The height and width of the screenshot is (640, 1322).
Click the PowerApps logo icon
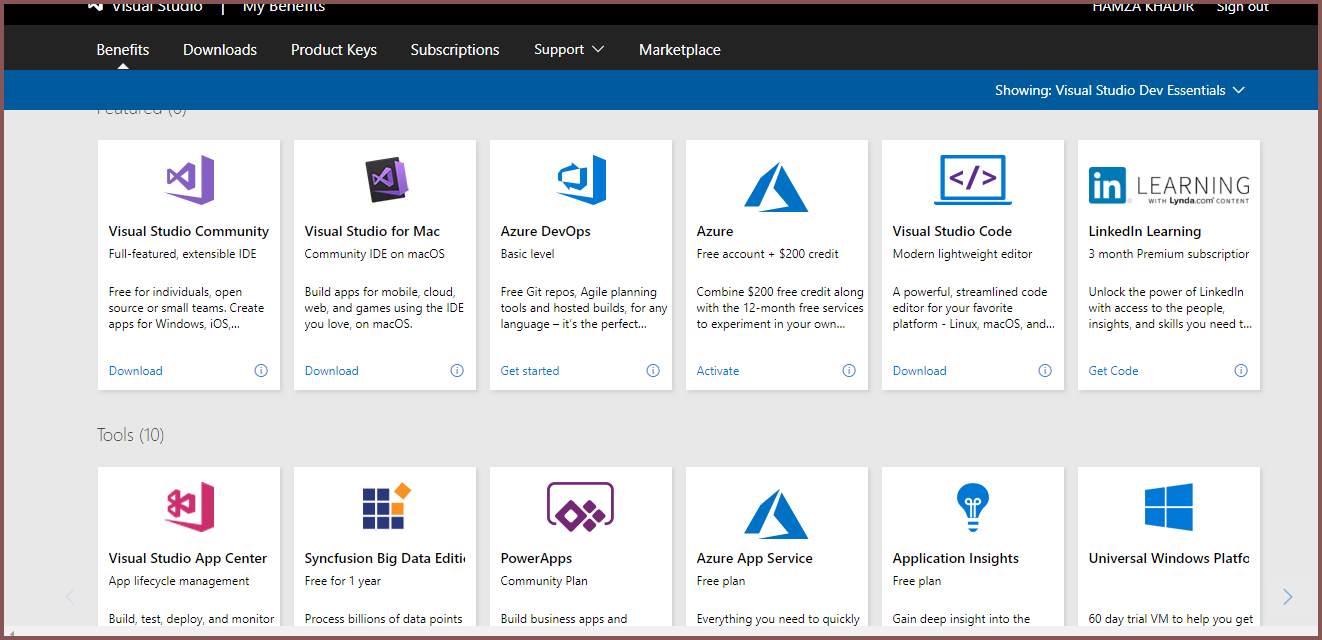[581, 507]
